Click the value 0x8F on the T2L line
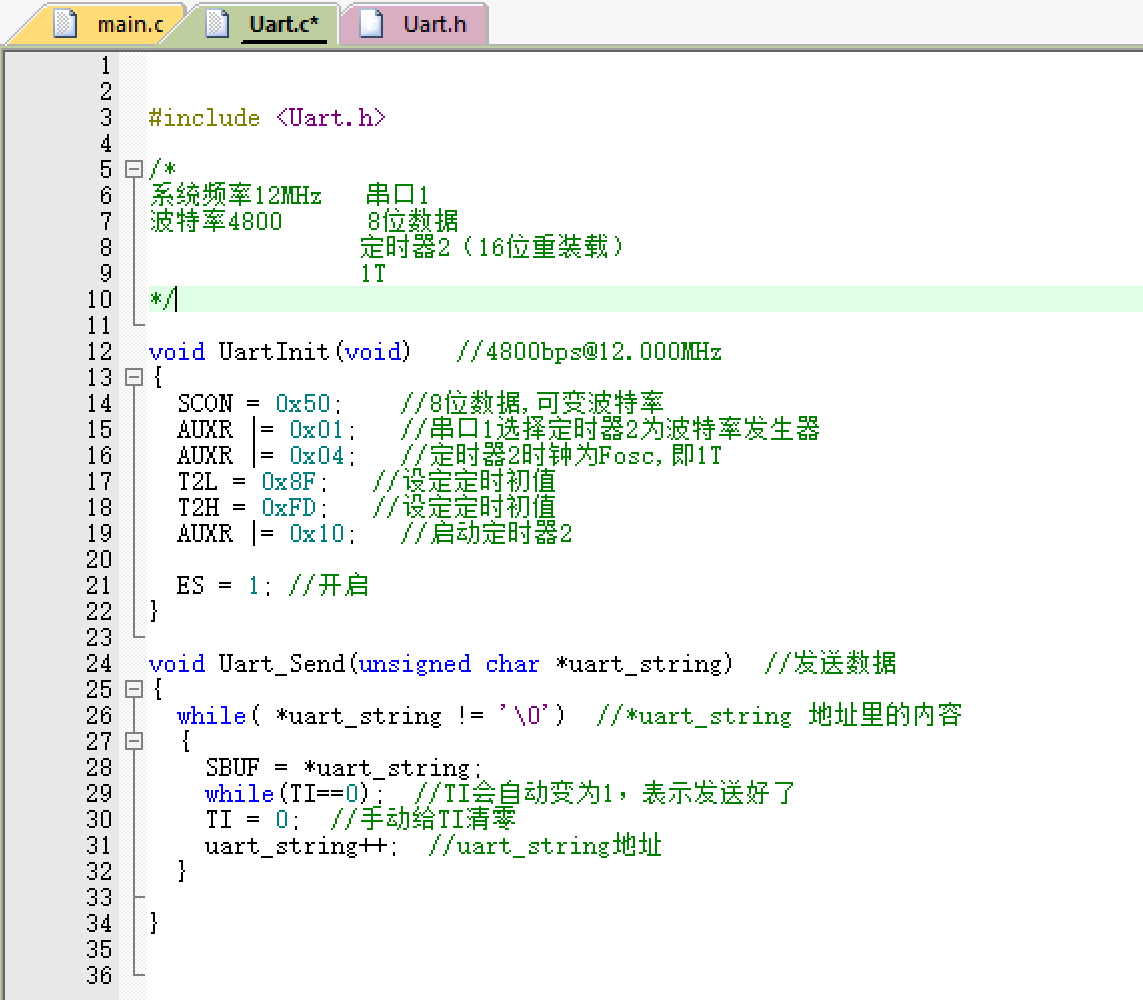1143x1000 pixels. click(289, 482)
